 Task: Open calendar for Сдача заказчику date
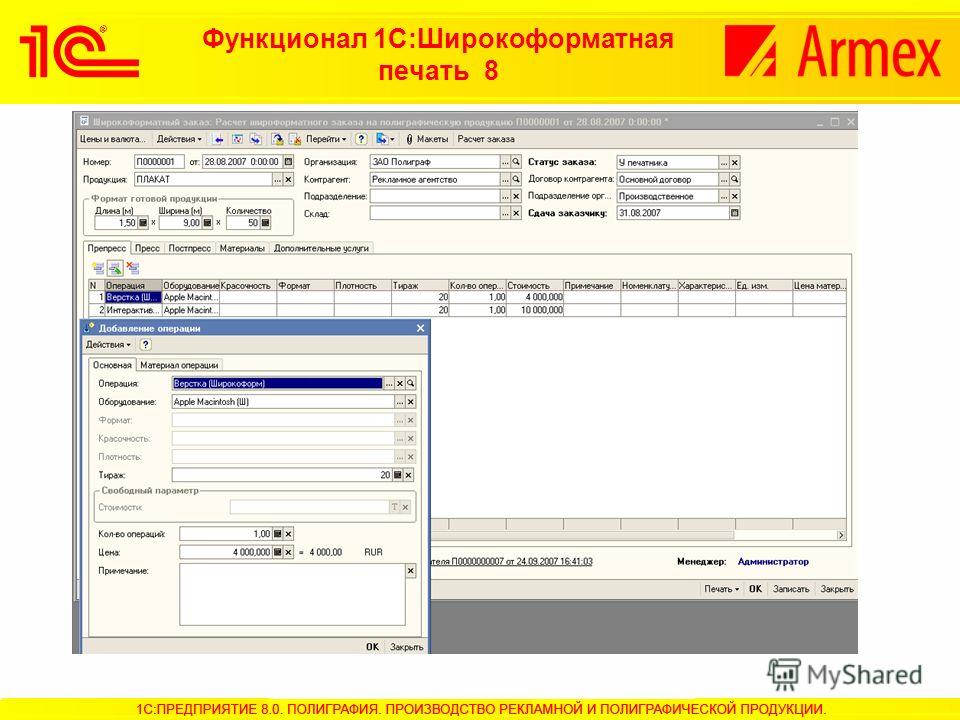(735, 213)
